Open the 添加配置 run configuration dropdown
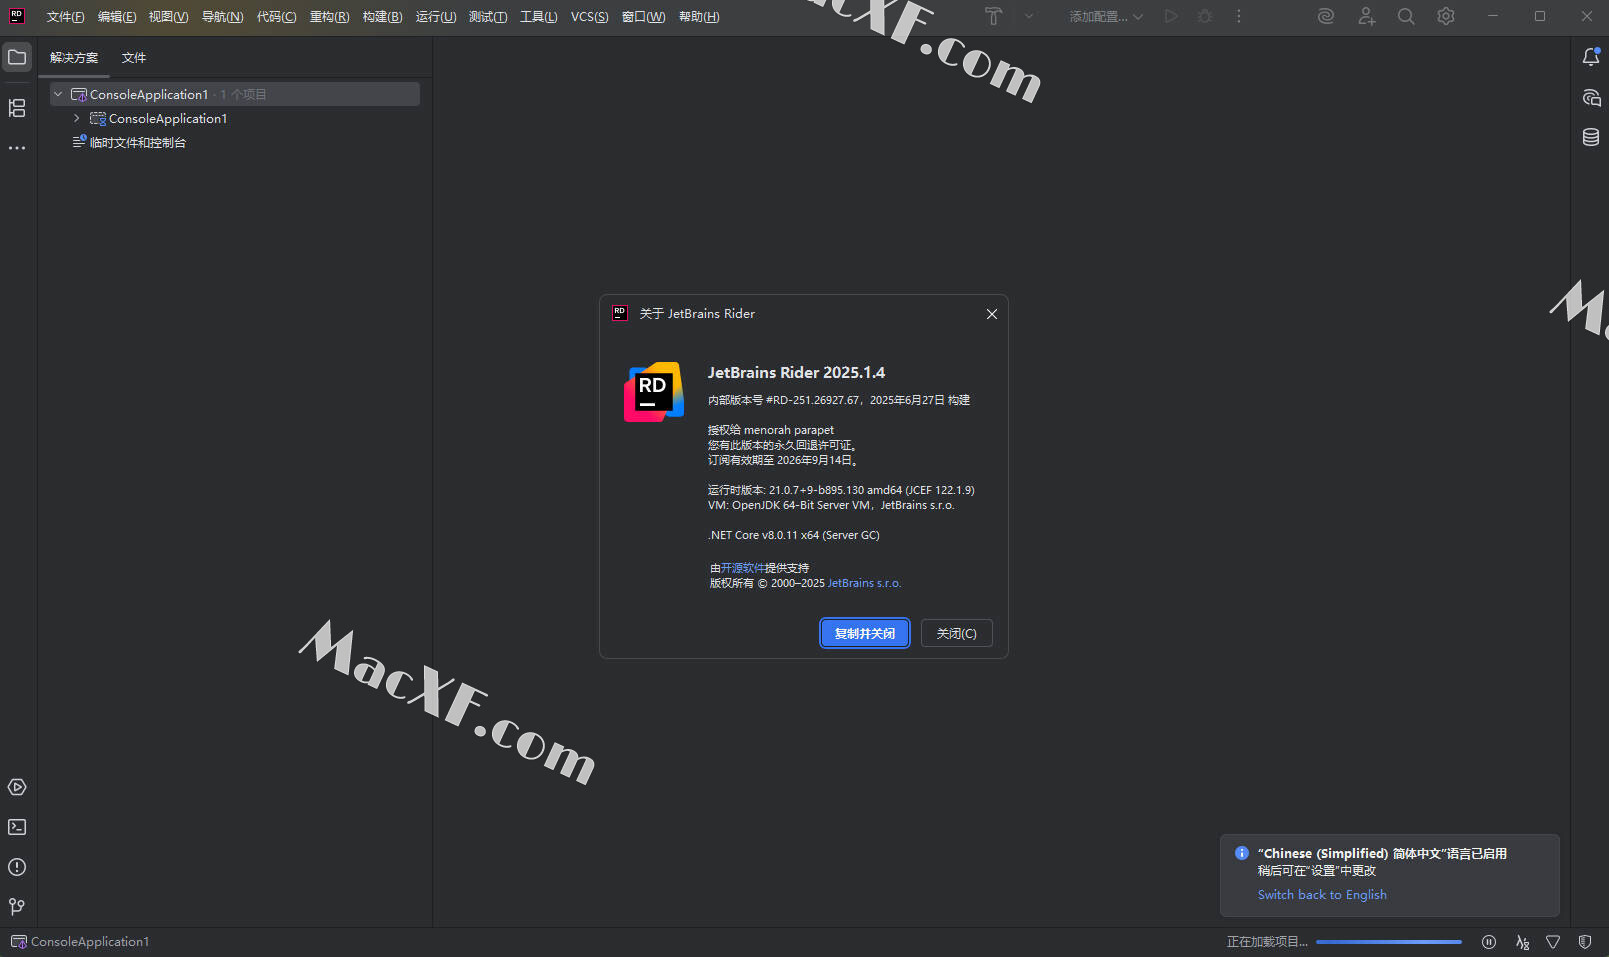The width and height of the screenshot is (1609, 957). click(x=1106, y=16)
